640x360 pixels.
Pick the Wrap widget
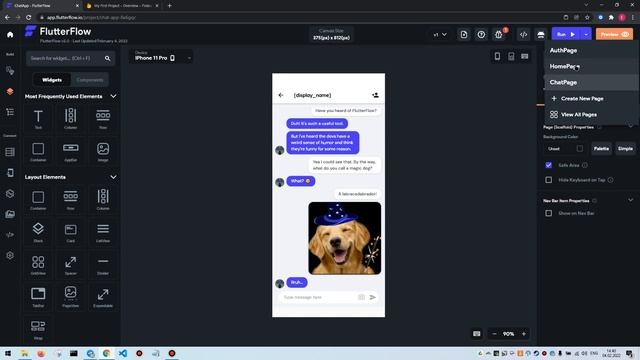[x=38, y=329]
